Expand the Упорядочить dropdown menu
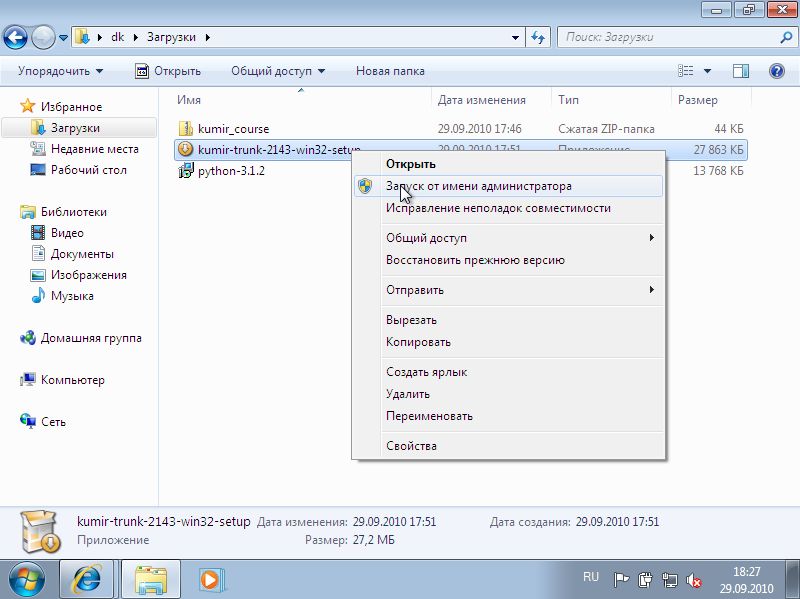The height and width of the screenshot is (599, 800). (60, 71)
